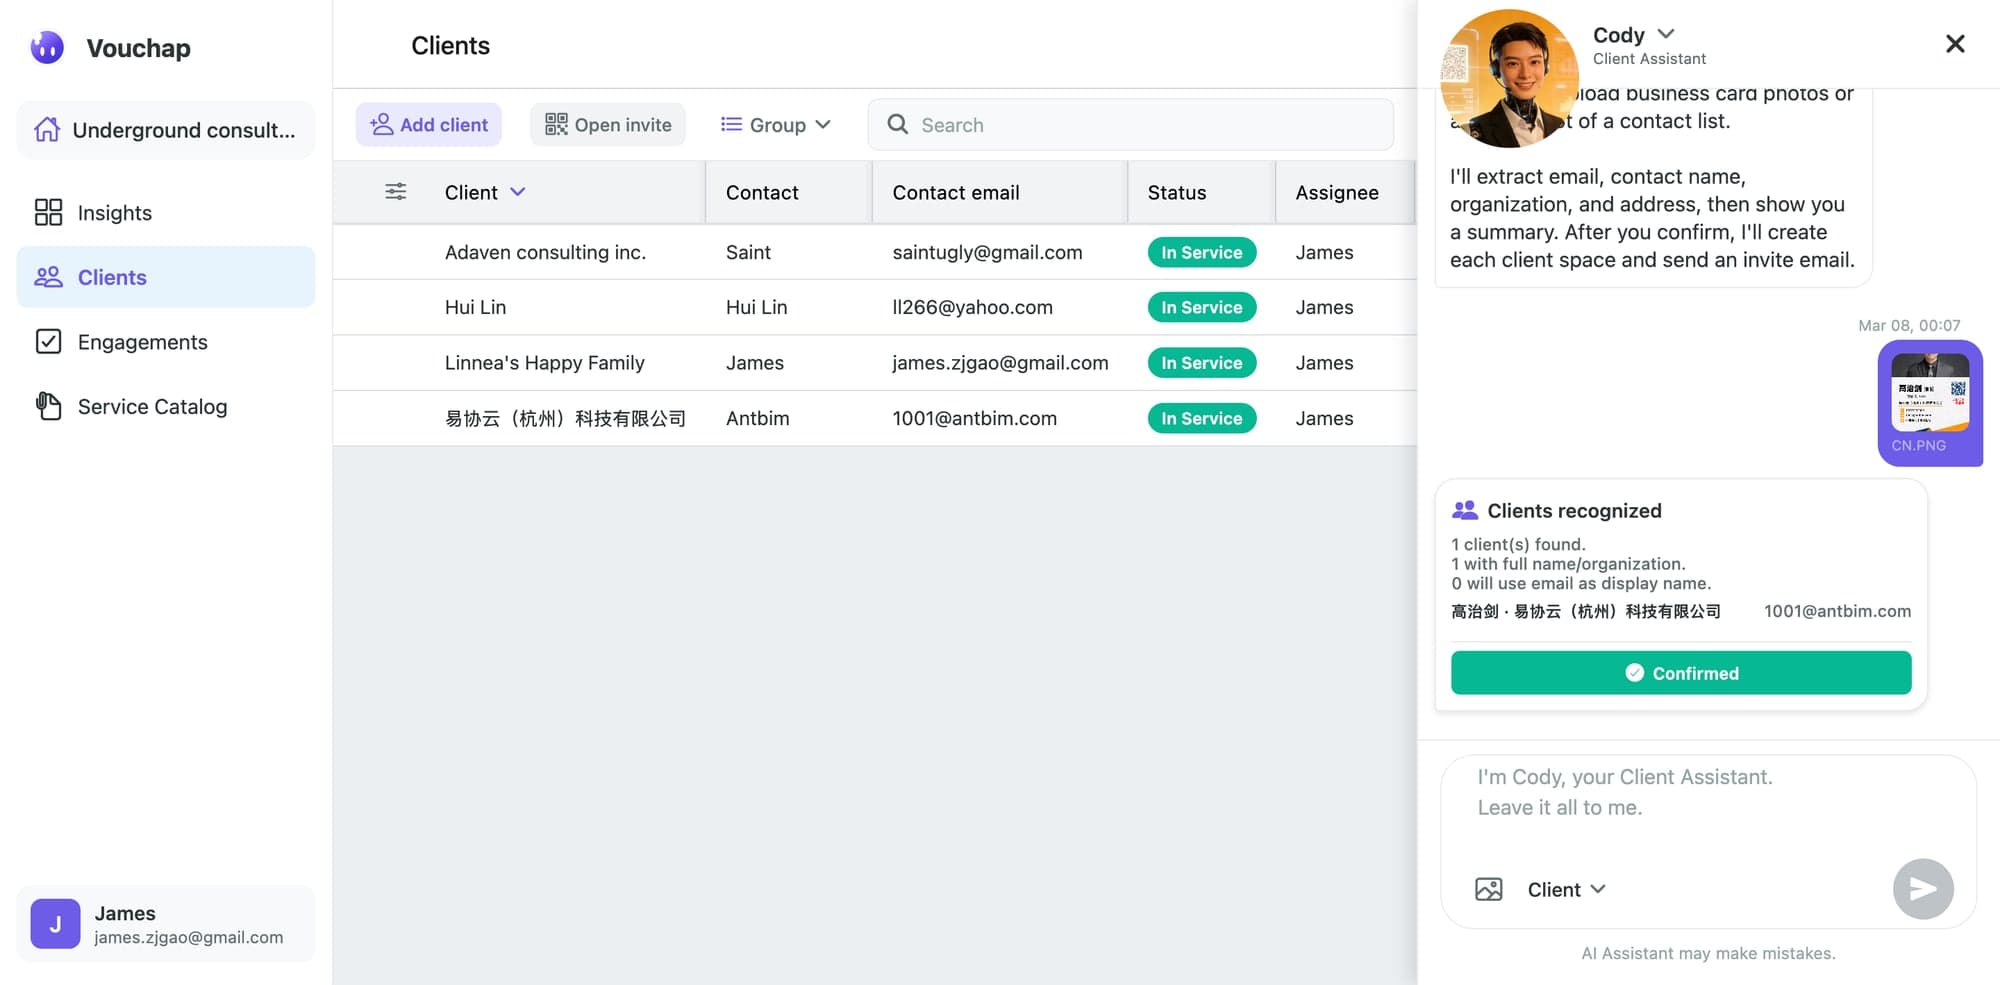
Task: Expand the Cody assistant selector chevron
Action: pyautogui.click(x=1666, y=34)
